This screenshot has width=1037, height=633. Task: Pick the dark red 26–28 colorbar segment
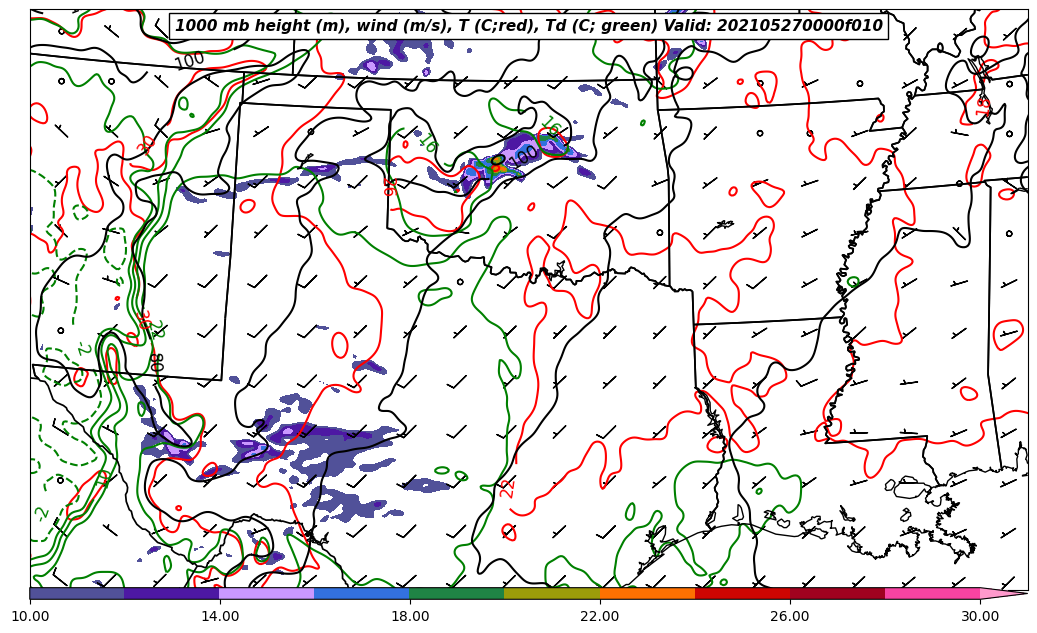click(837, 593)
